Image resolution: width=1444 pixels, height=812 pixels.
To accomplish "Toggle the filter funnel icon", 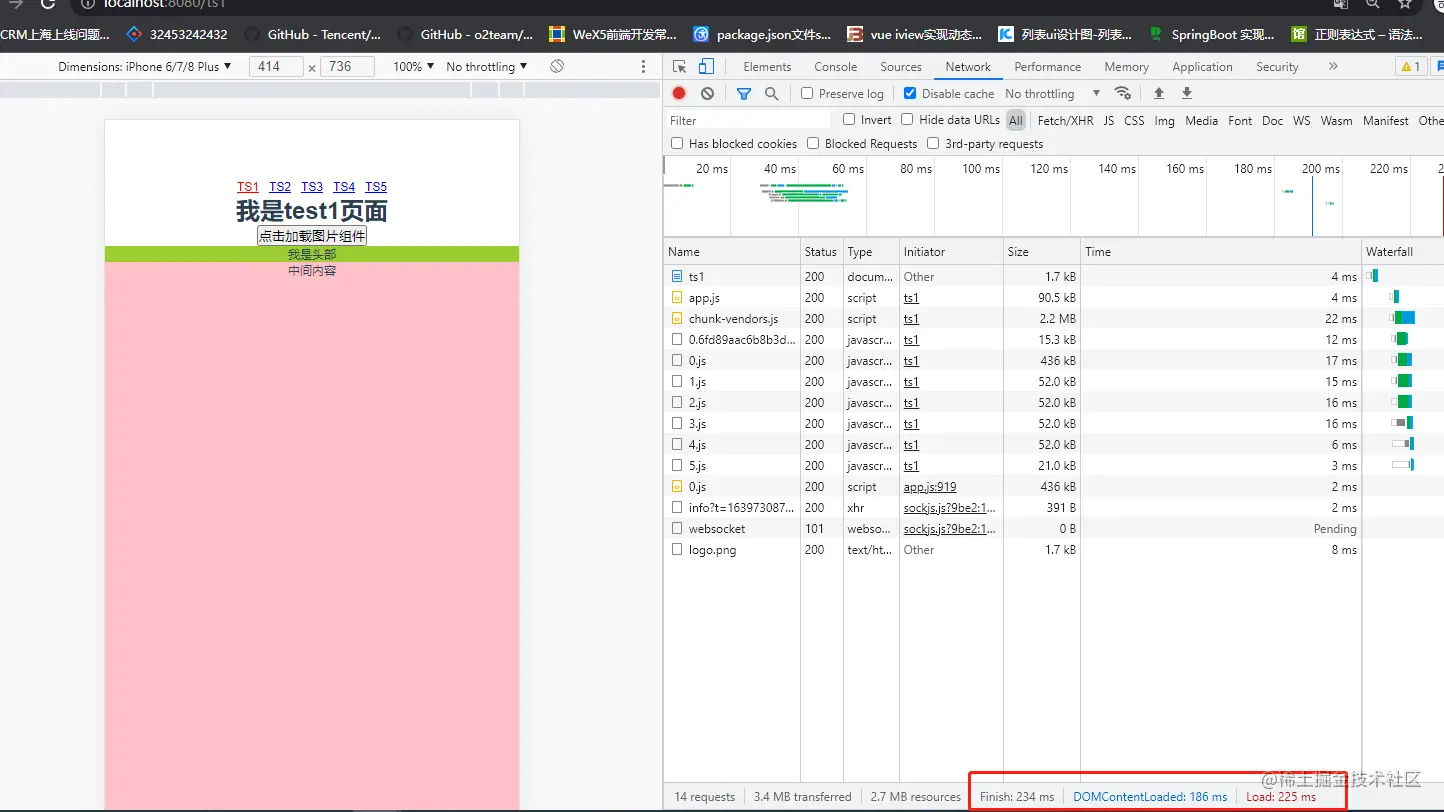I will tap(744, 93).
